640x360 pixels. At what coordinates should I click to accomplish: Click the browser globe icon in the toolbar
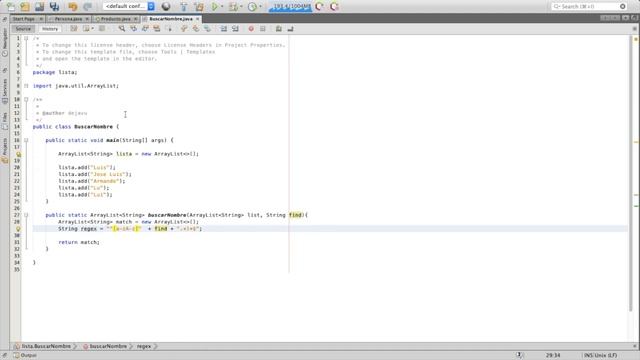(166, 7)
